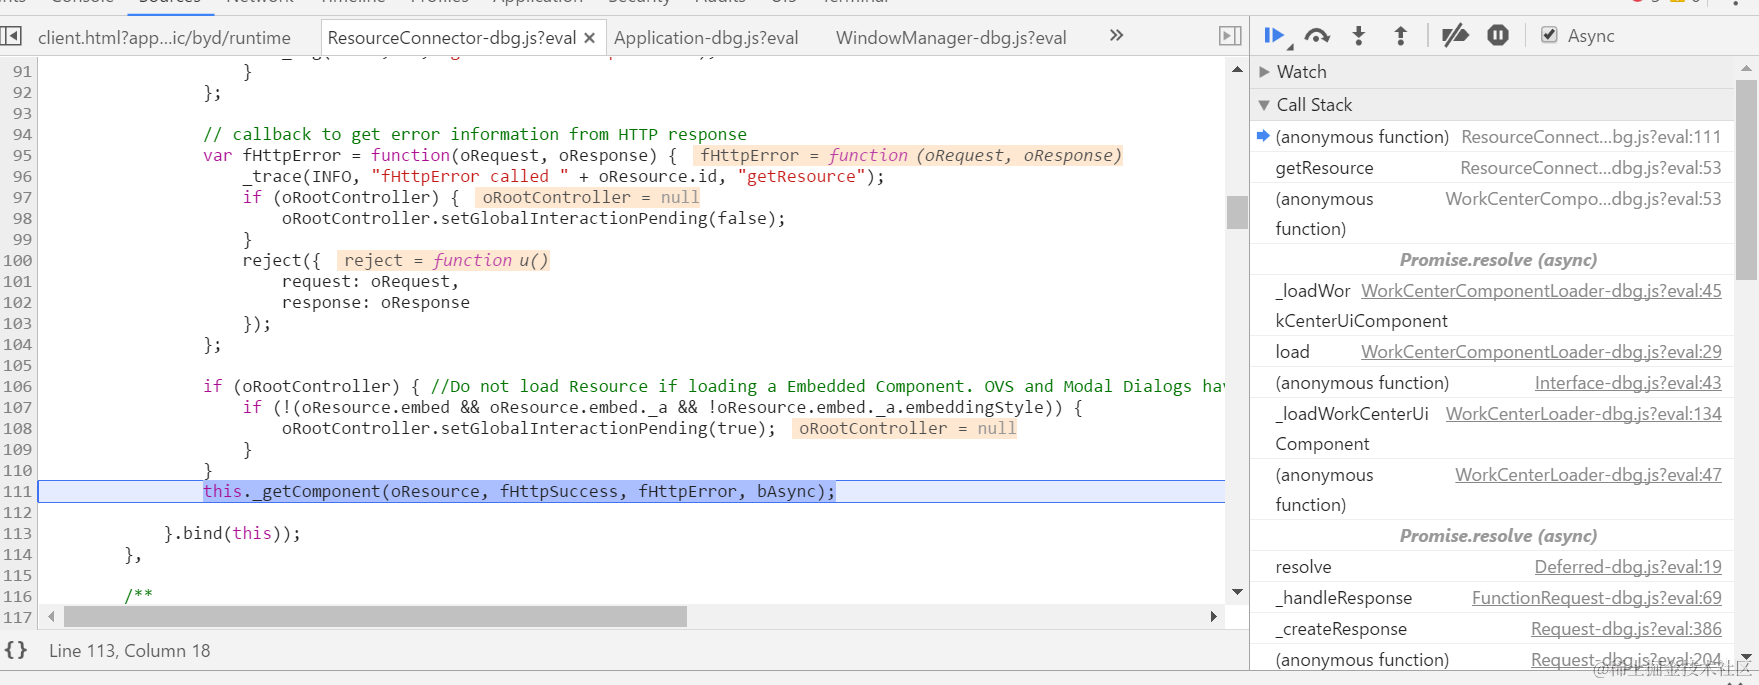Click the code editor horizontal scrollbar thumb
The height and width of the screenshot is (685, 1759).
375,616
